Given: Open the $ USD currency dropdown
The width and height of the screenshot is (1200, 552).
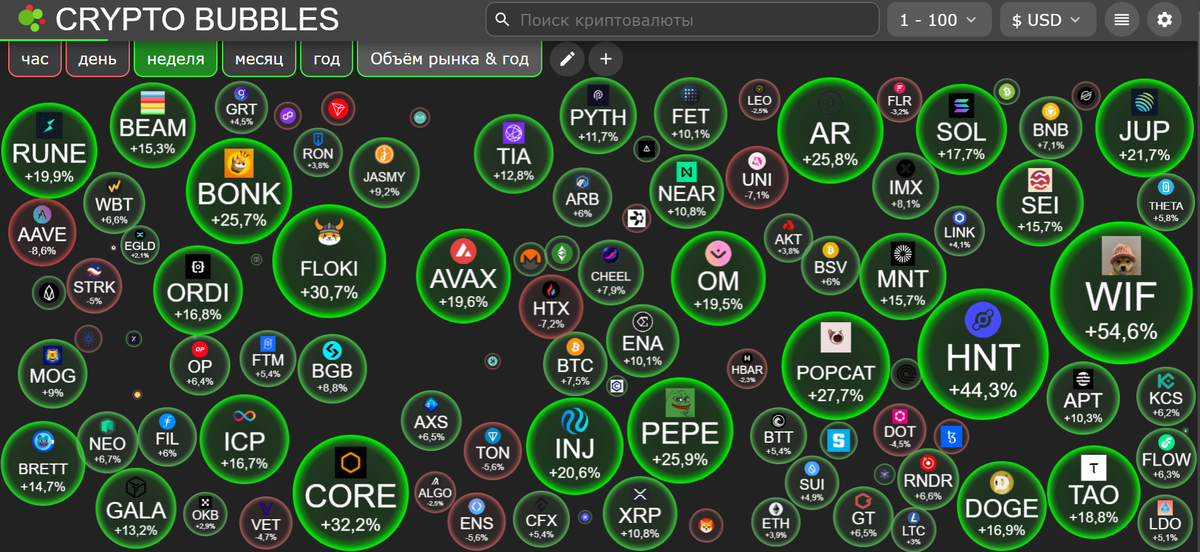Looking at the screenshot, I should coord(1047,19).
